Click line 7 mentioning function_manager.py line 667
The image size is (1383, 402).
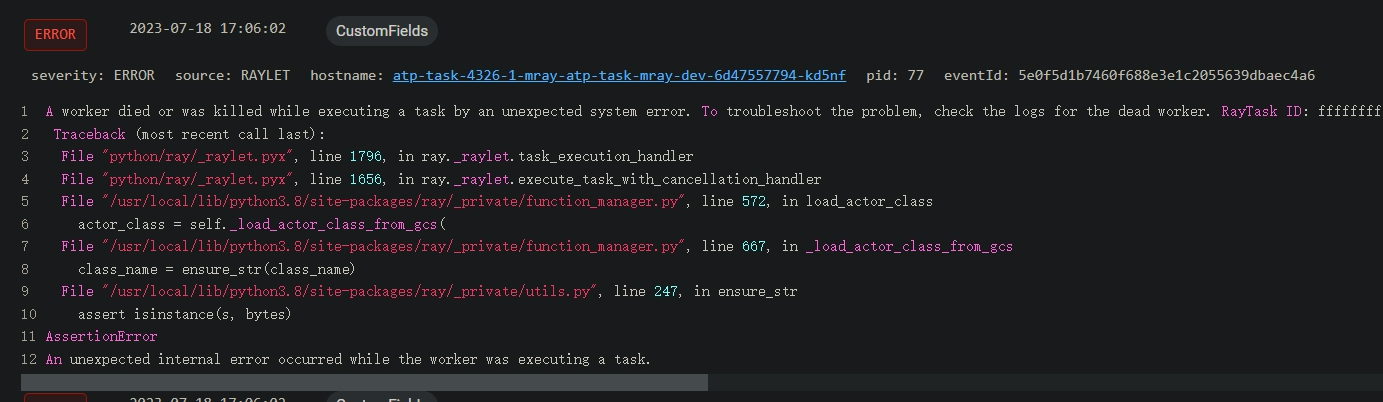pyautogui.click(x=537, y=246)
